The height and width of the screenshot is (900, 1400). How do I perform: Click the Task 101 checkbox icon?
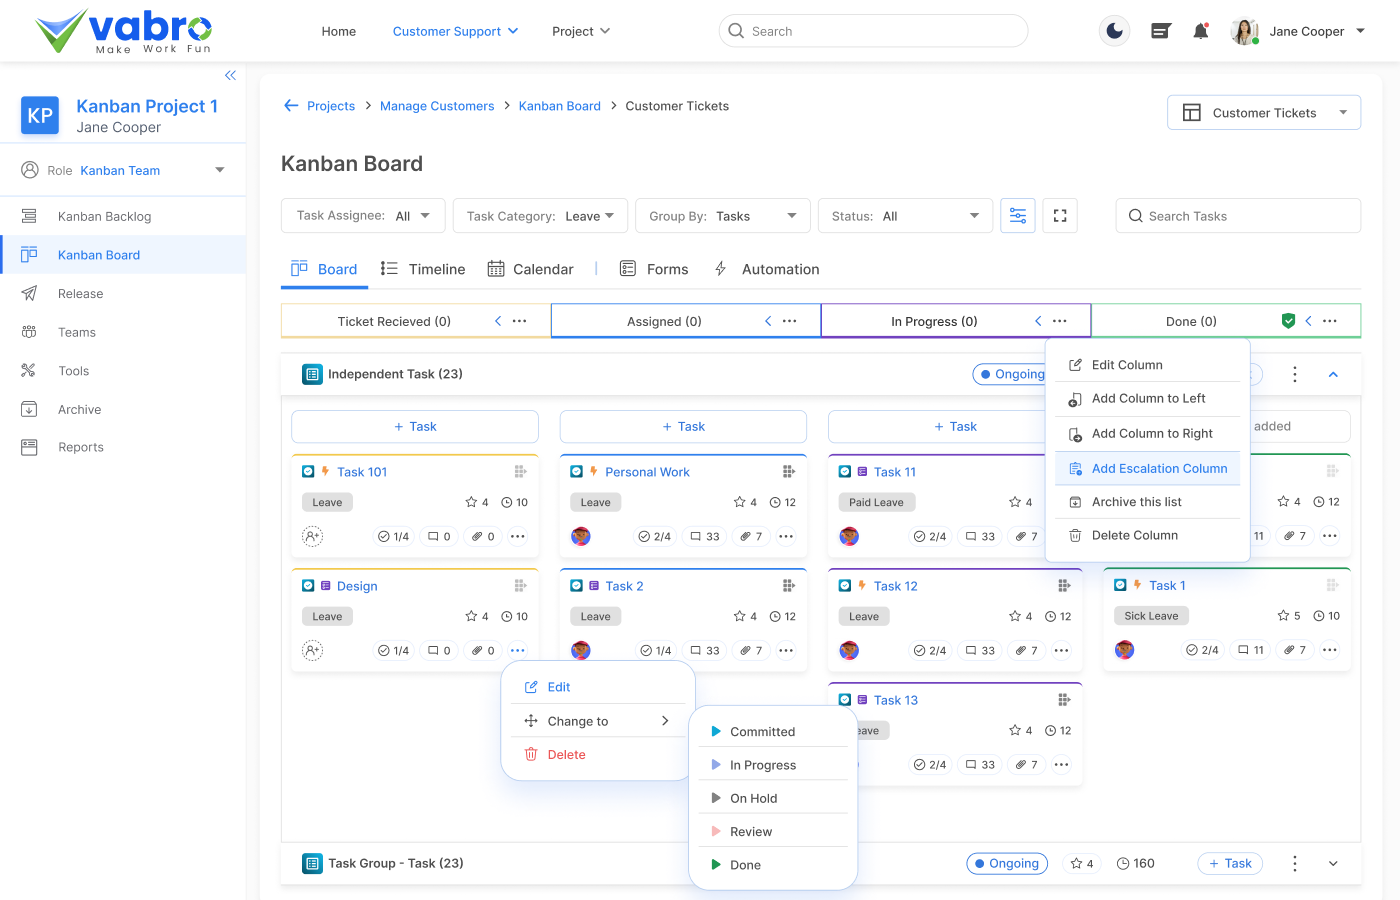click(x=308, y=472)
